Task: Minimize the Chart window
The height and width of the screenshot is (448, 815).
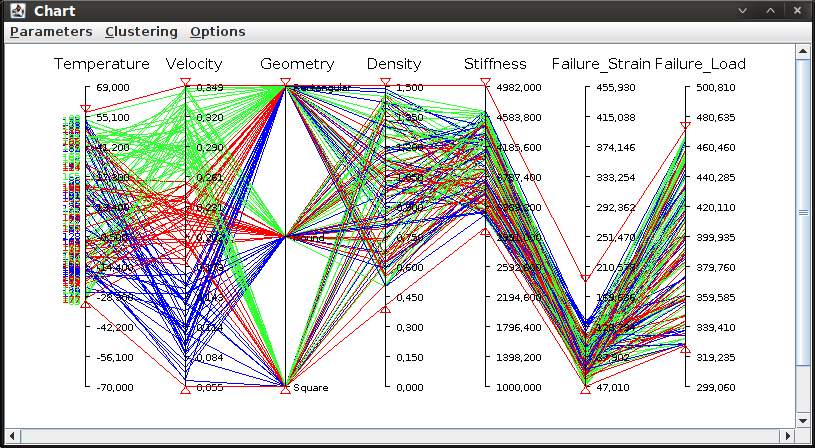Action: point(742,10)
